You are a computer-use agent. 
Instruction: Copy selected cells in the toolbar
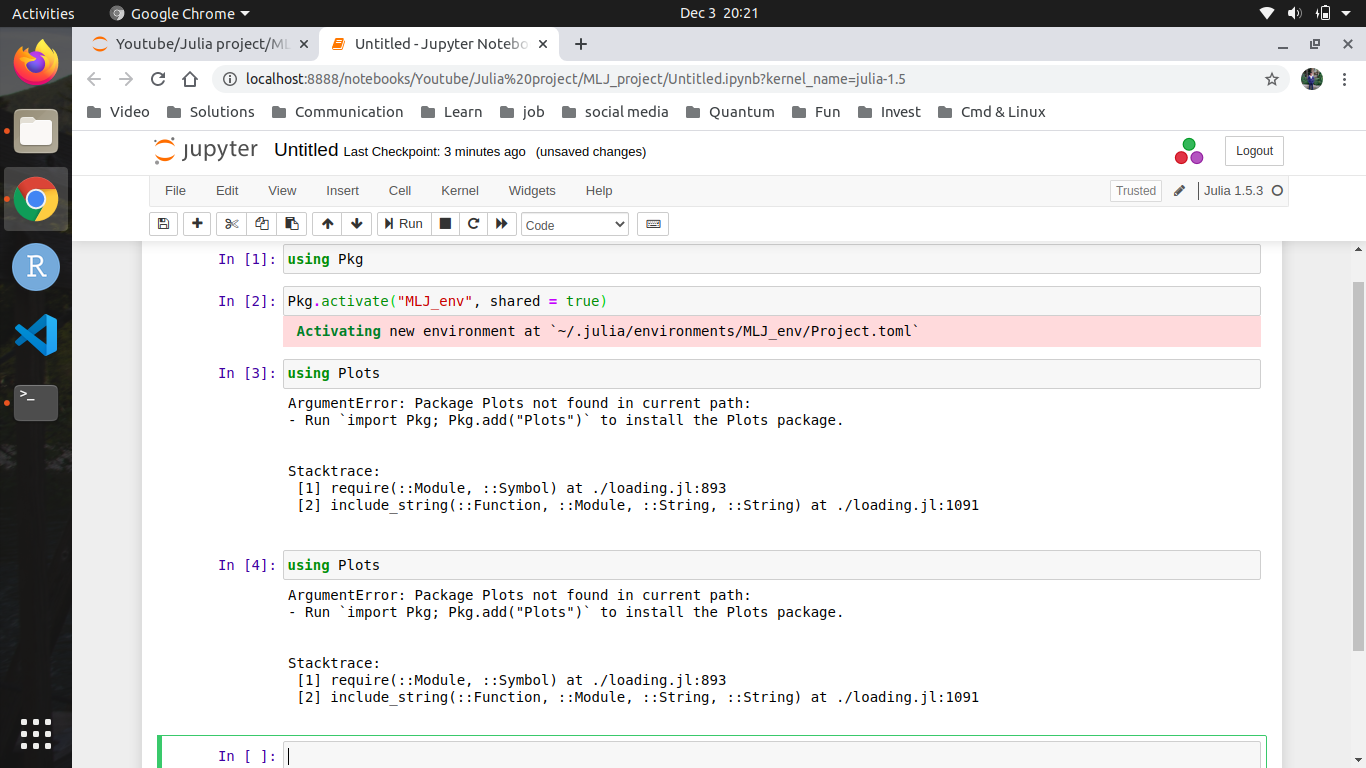(262, 224)
